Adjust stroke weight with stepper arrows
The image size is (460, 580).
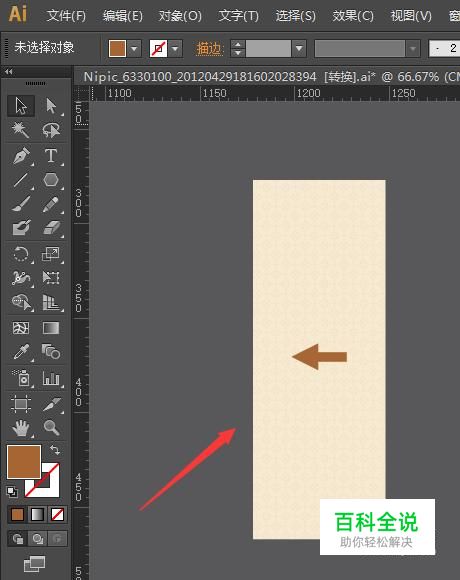(x=237, y=48)
